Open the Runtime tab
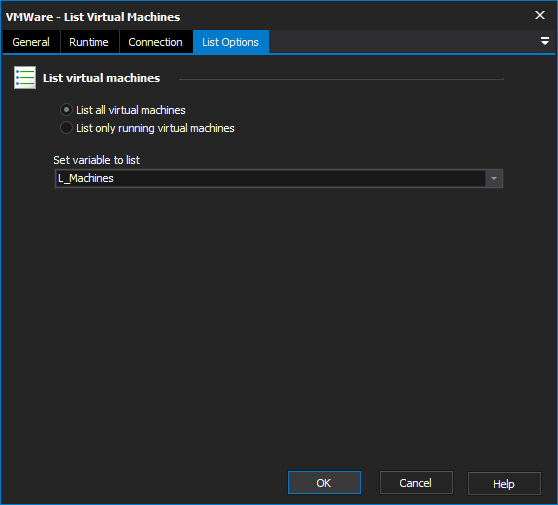This screenshot has width=558, height=505. (x=89, y=42)
